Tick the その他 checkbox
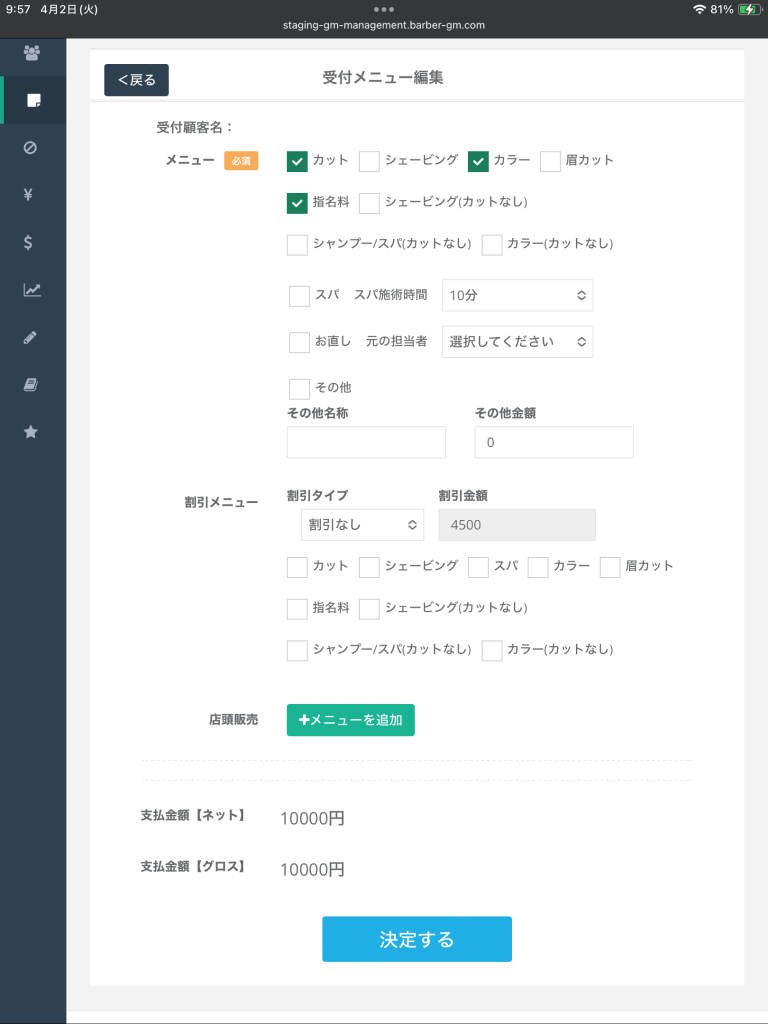This screenshot has height=1024, width=768. click(x=299, y=388)
